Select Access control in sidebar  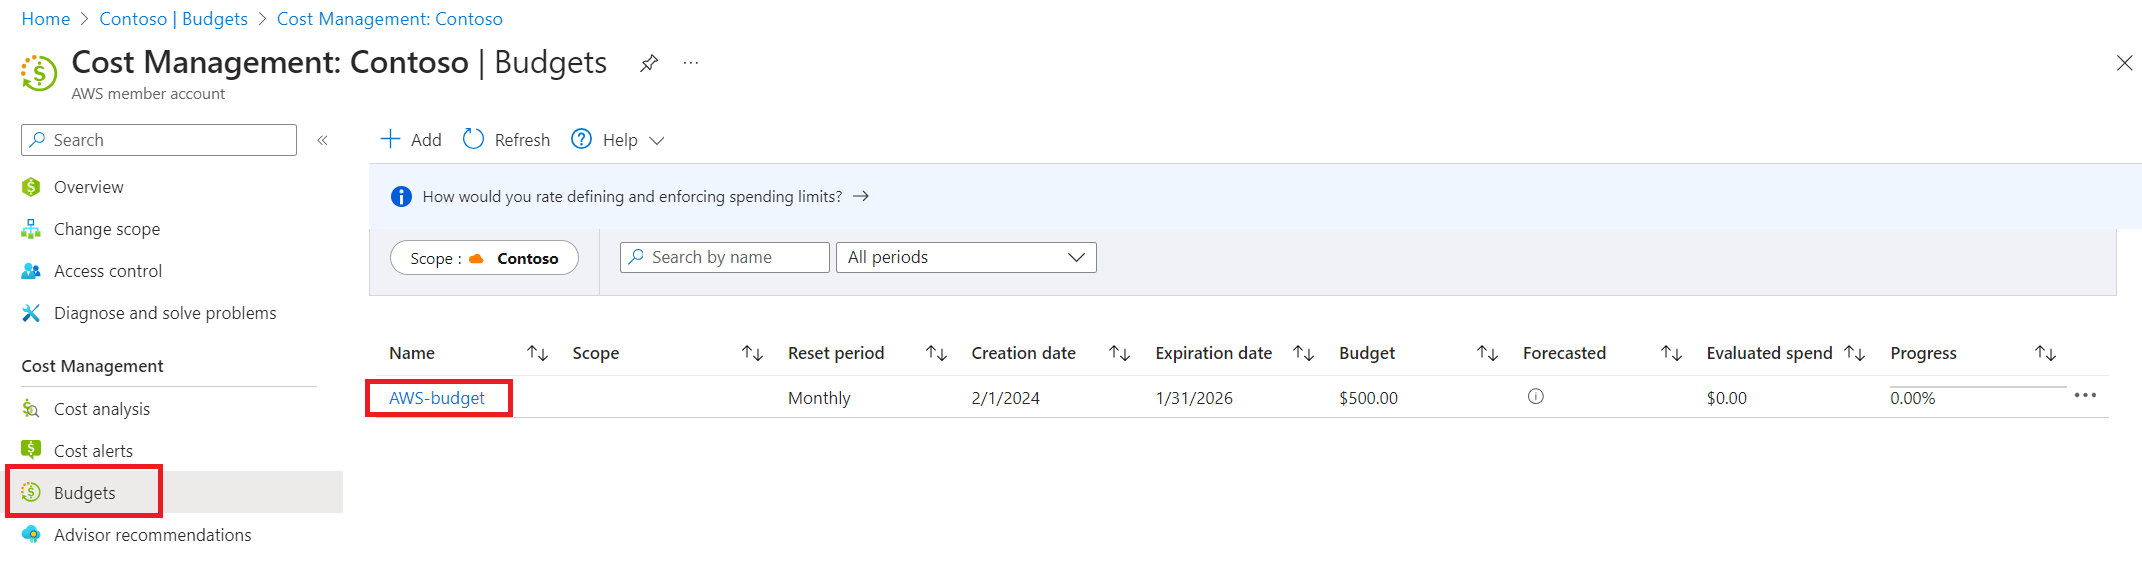pos(107,271)
